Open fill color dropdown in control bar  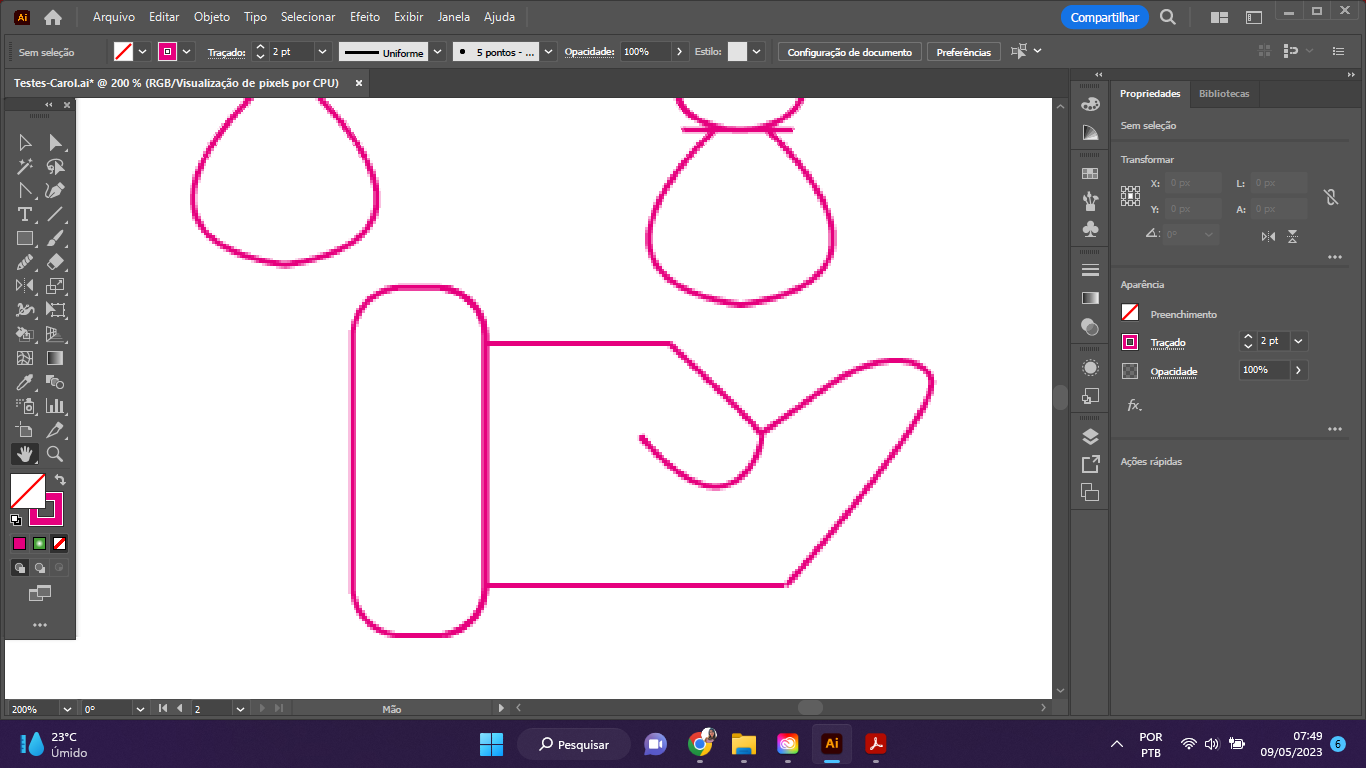143,51
